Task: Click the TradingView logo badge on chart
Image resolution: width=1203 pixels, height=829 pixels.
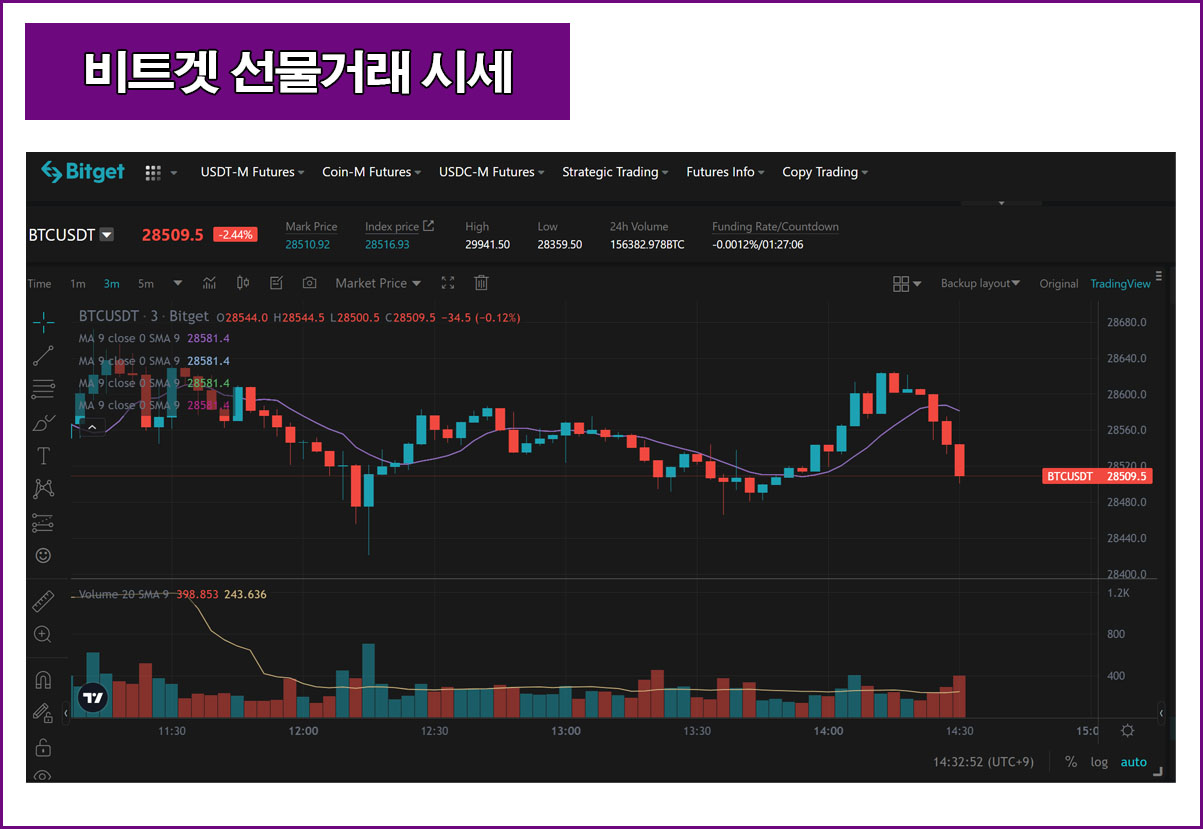Action: 92,698
